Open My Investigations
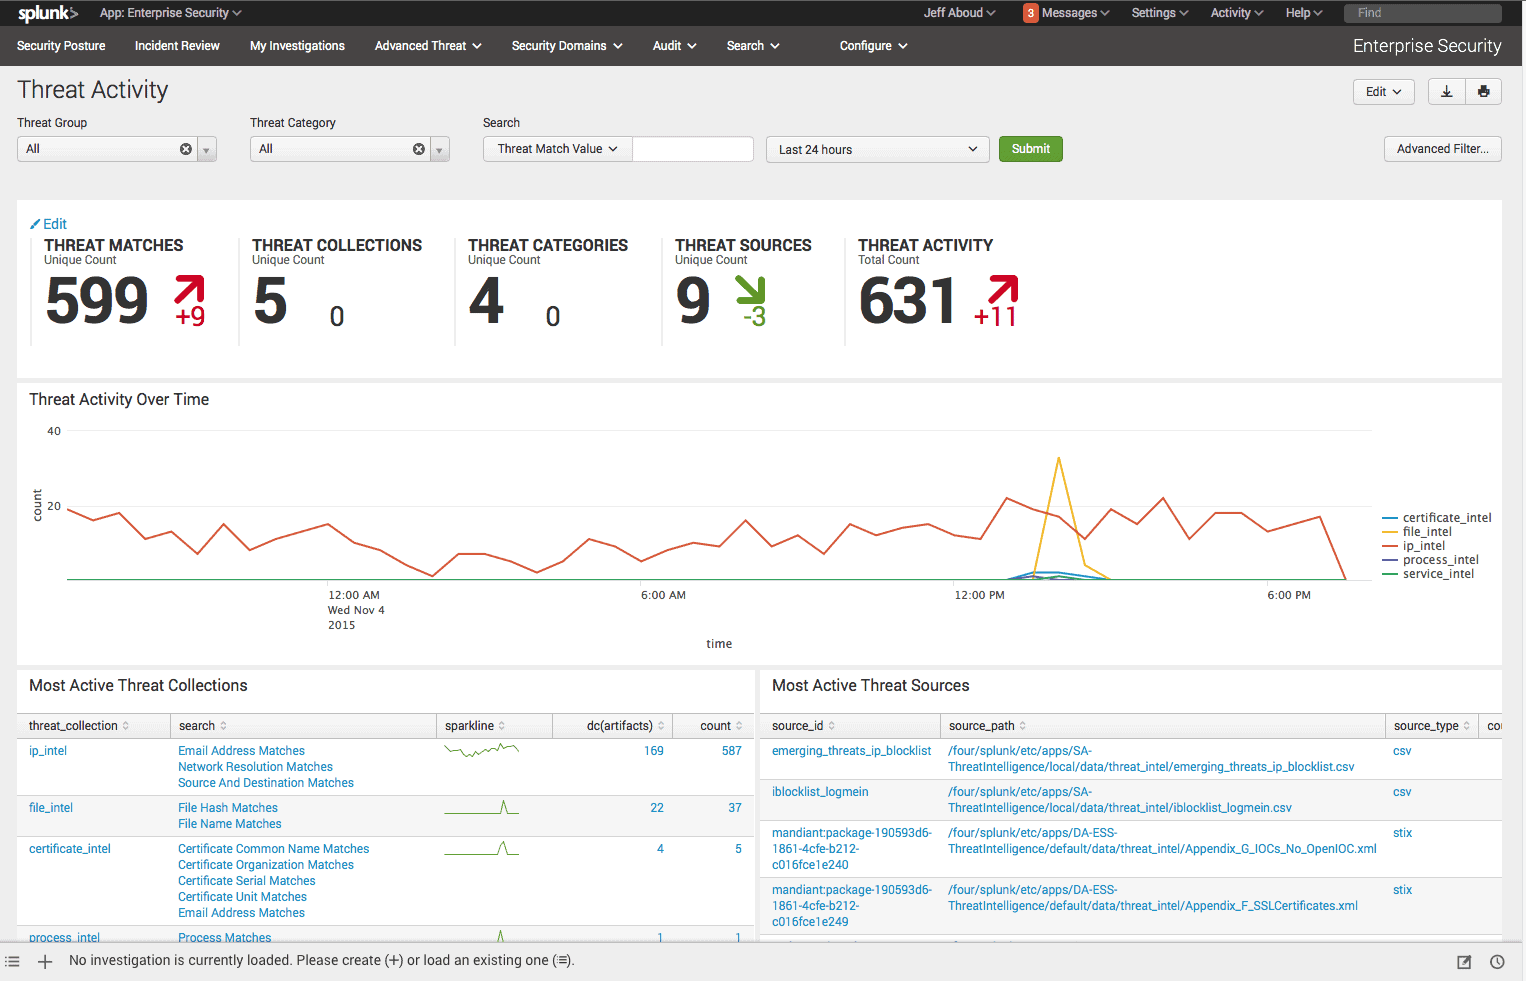1526x981 pixels. [x=297, y=46]
